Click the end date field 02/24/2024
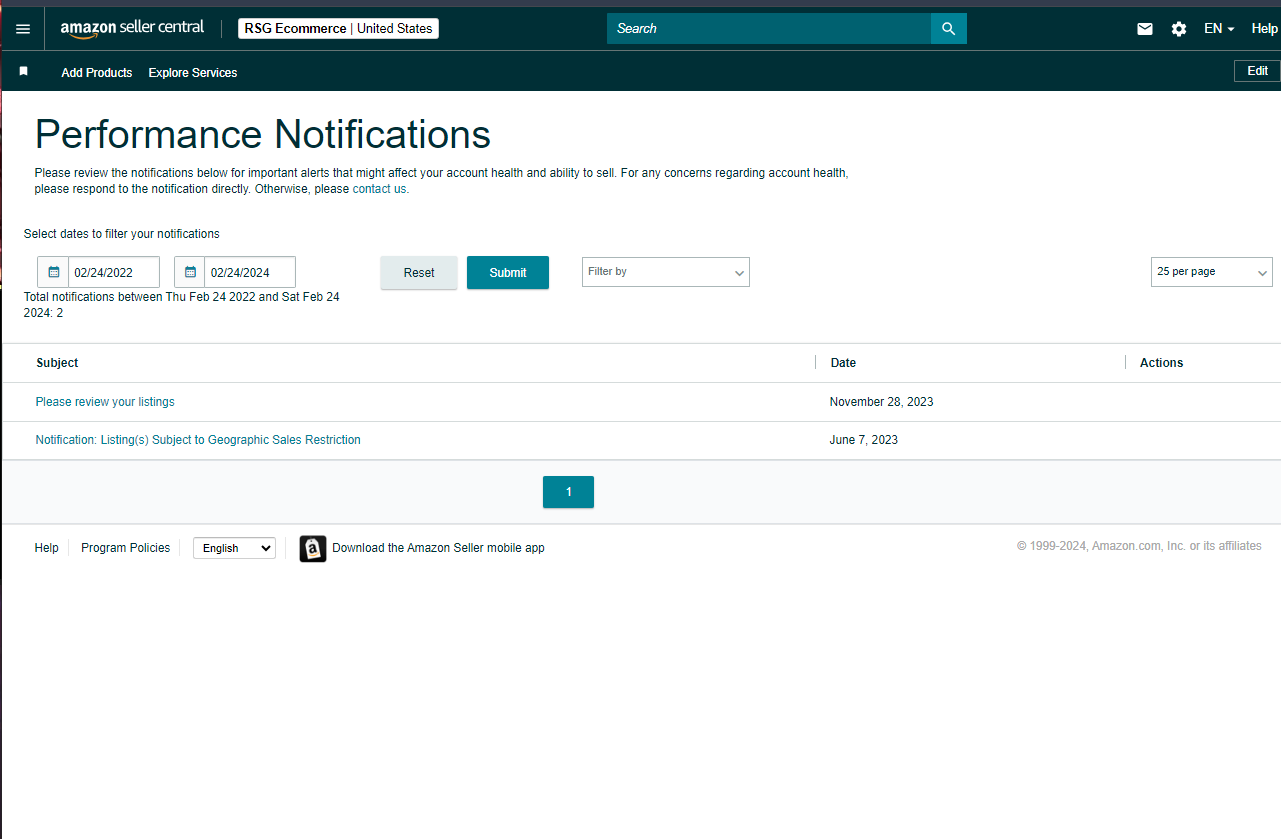This screenshot has height=839, width=1281. pos(250,272)
